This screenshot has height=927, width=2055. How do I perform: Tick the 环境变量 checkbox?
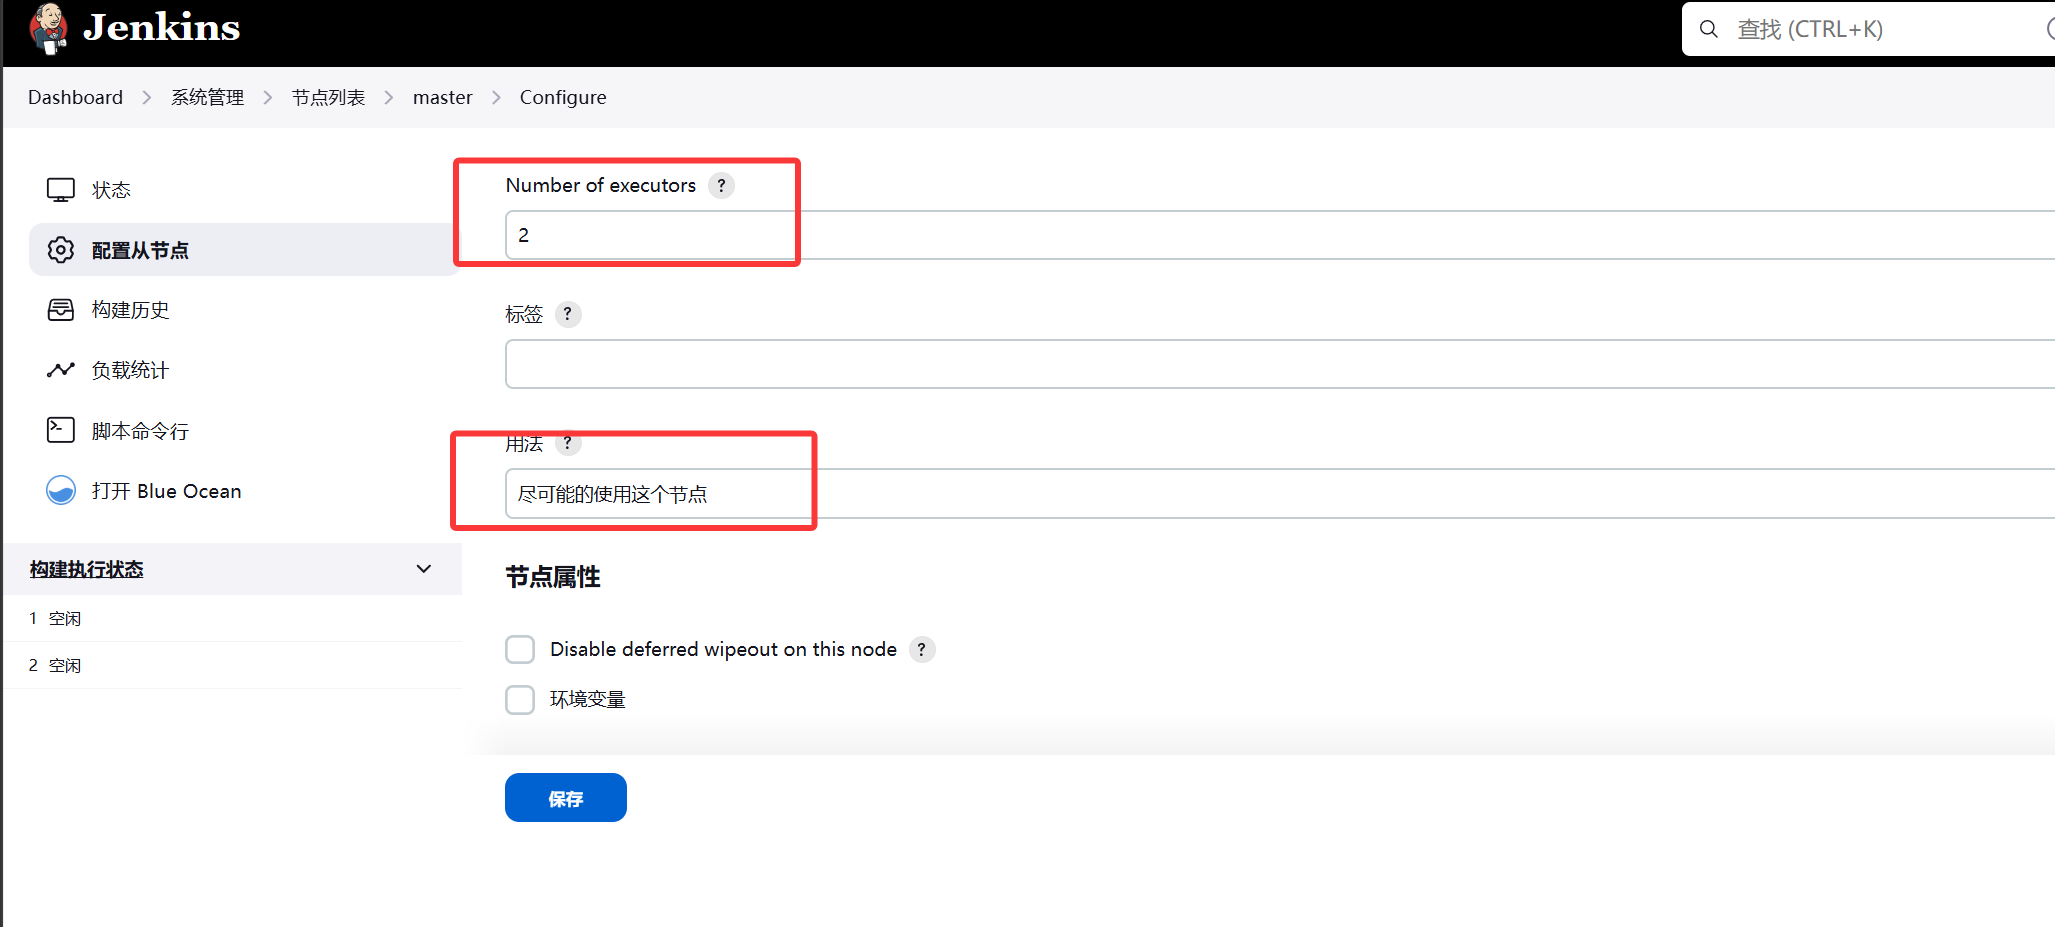pyautogui.click(x=520, y=699)
